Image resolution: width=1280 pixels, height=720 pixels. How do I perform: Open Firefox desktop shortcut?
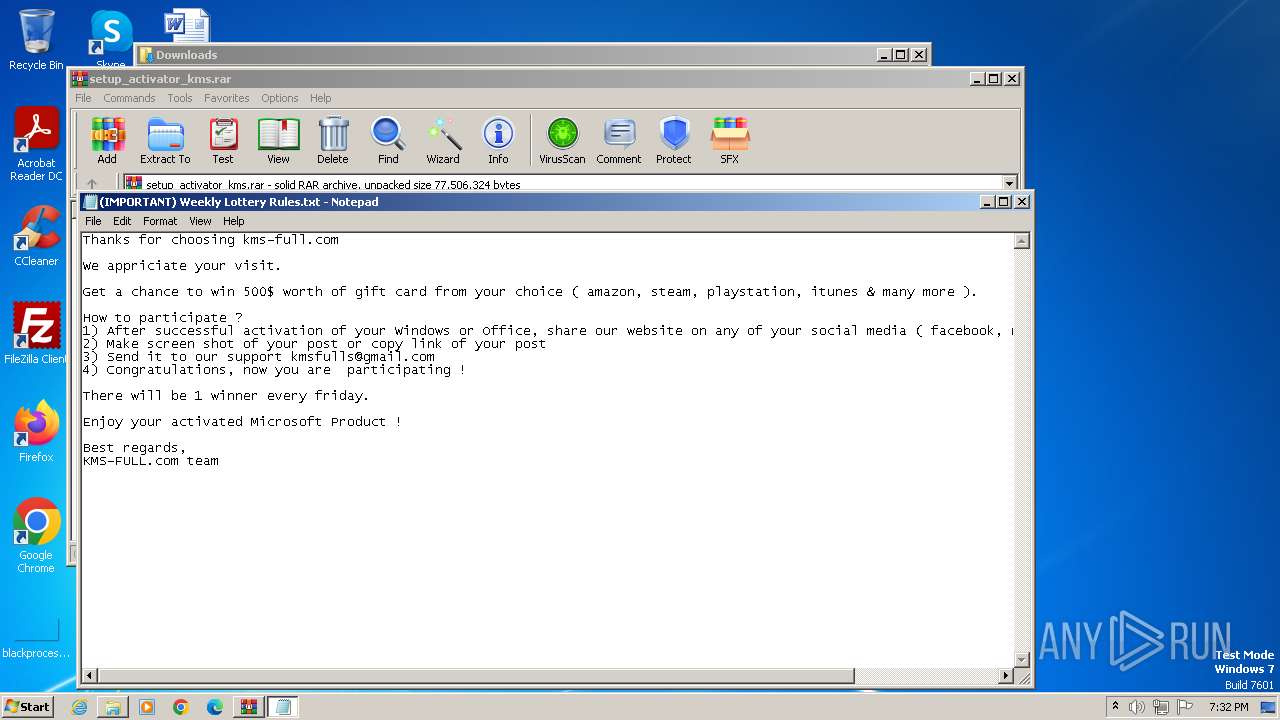(x=36, y=432)
